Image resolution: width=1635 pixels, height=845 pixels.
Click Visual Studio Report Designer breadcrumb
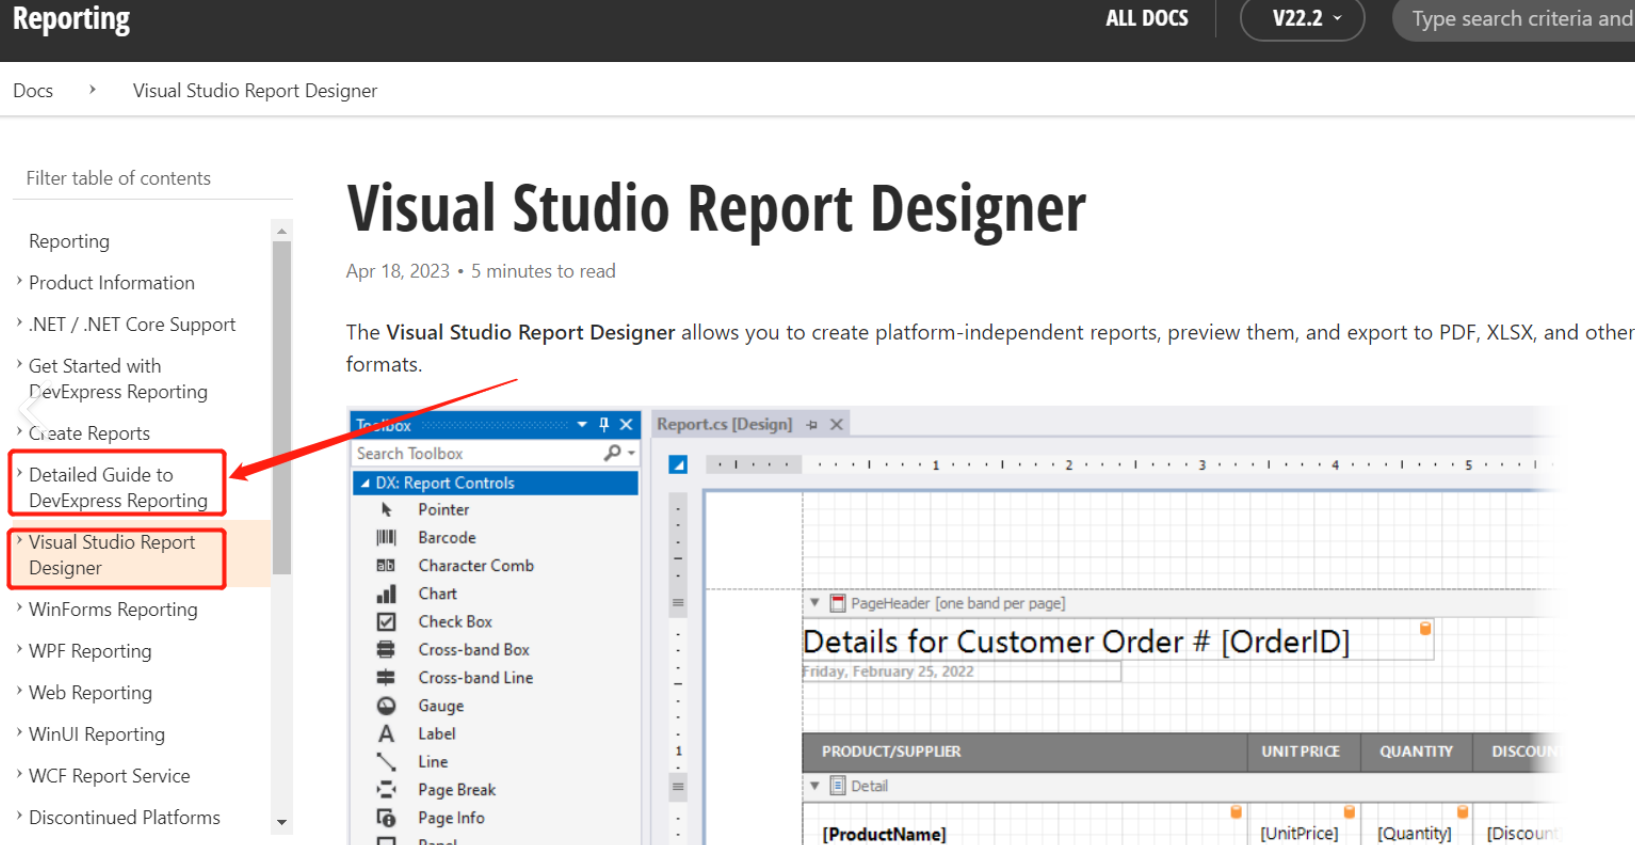tap(255, 91)
